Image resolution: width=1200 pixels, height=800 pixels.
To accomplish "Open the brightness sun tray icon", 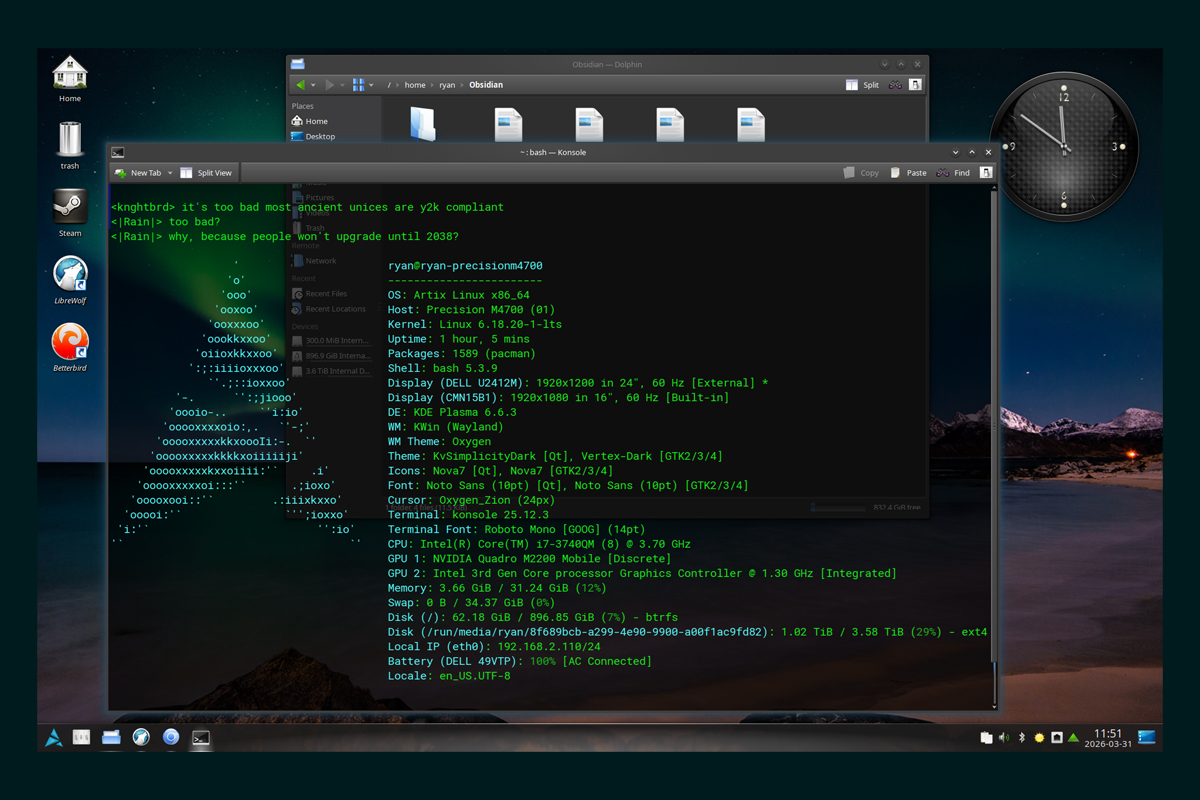I will 1039,738.
